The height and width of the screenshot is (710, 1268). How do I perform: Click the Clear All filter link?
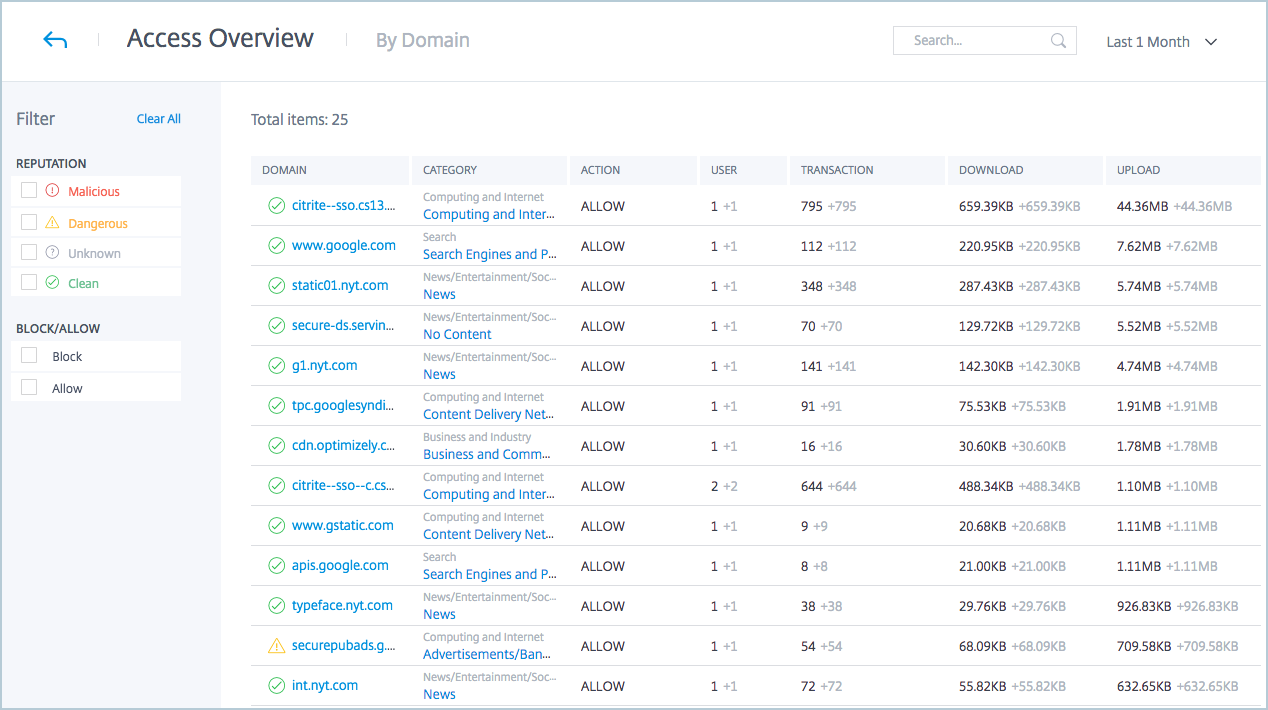[x=158, y=119]
